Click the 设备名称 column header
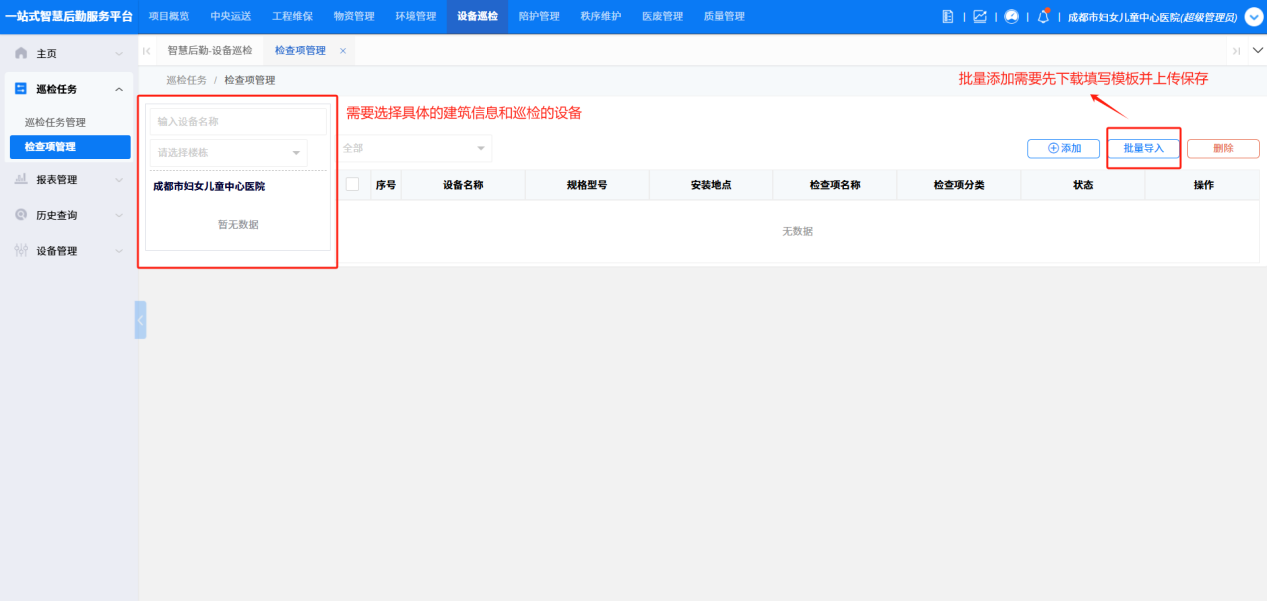 463,185
